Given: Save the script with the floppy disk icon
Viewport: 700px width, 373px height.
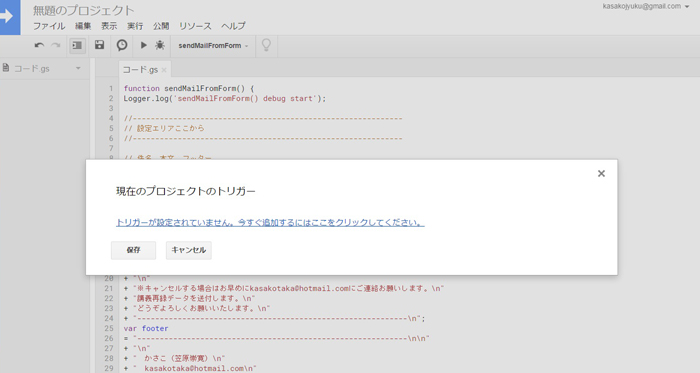Looking at the screenshot, I should tap(100, 45).
